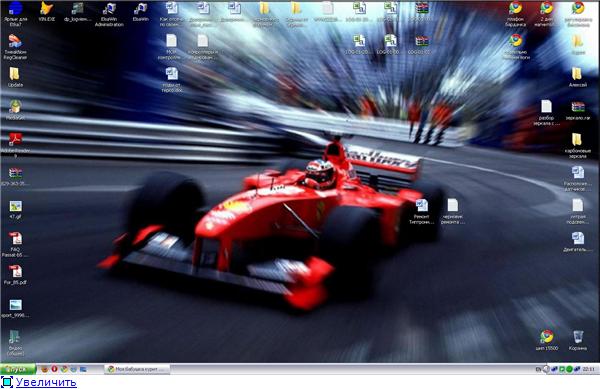
Task: Open the плафон бардачка Chrome shortcut
Action: point(515,14)
